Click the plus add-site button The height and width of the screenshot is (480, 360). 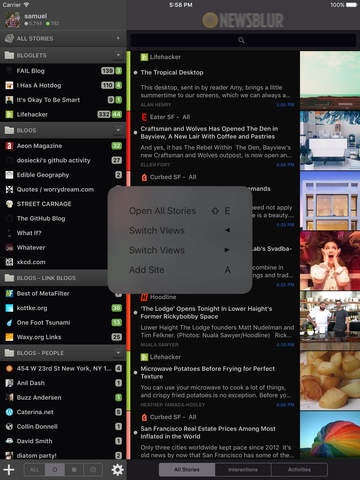[x=9, y=470]
